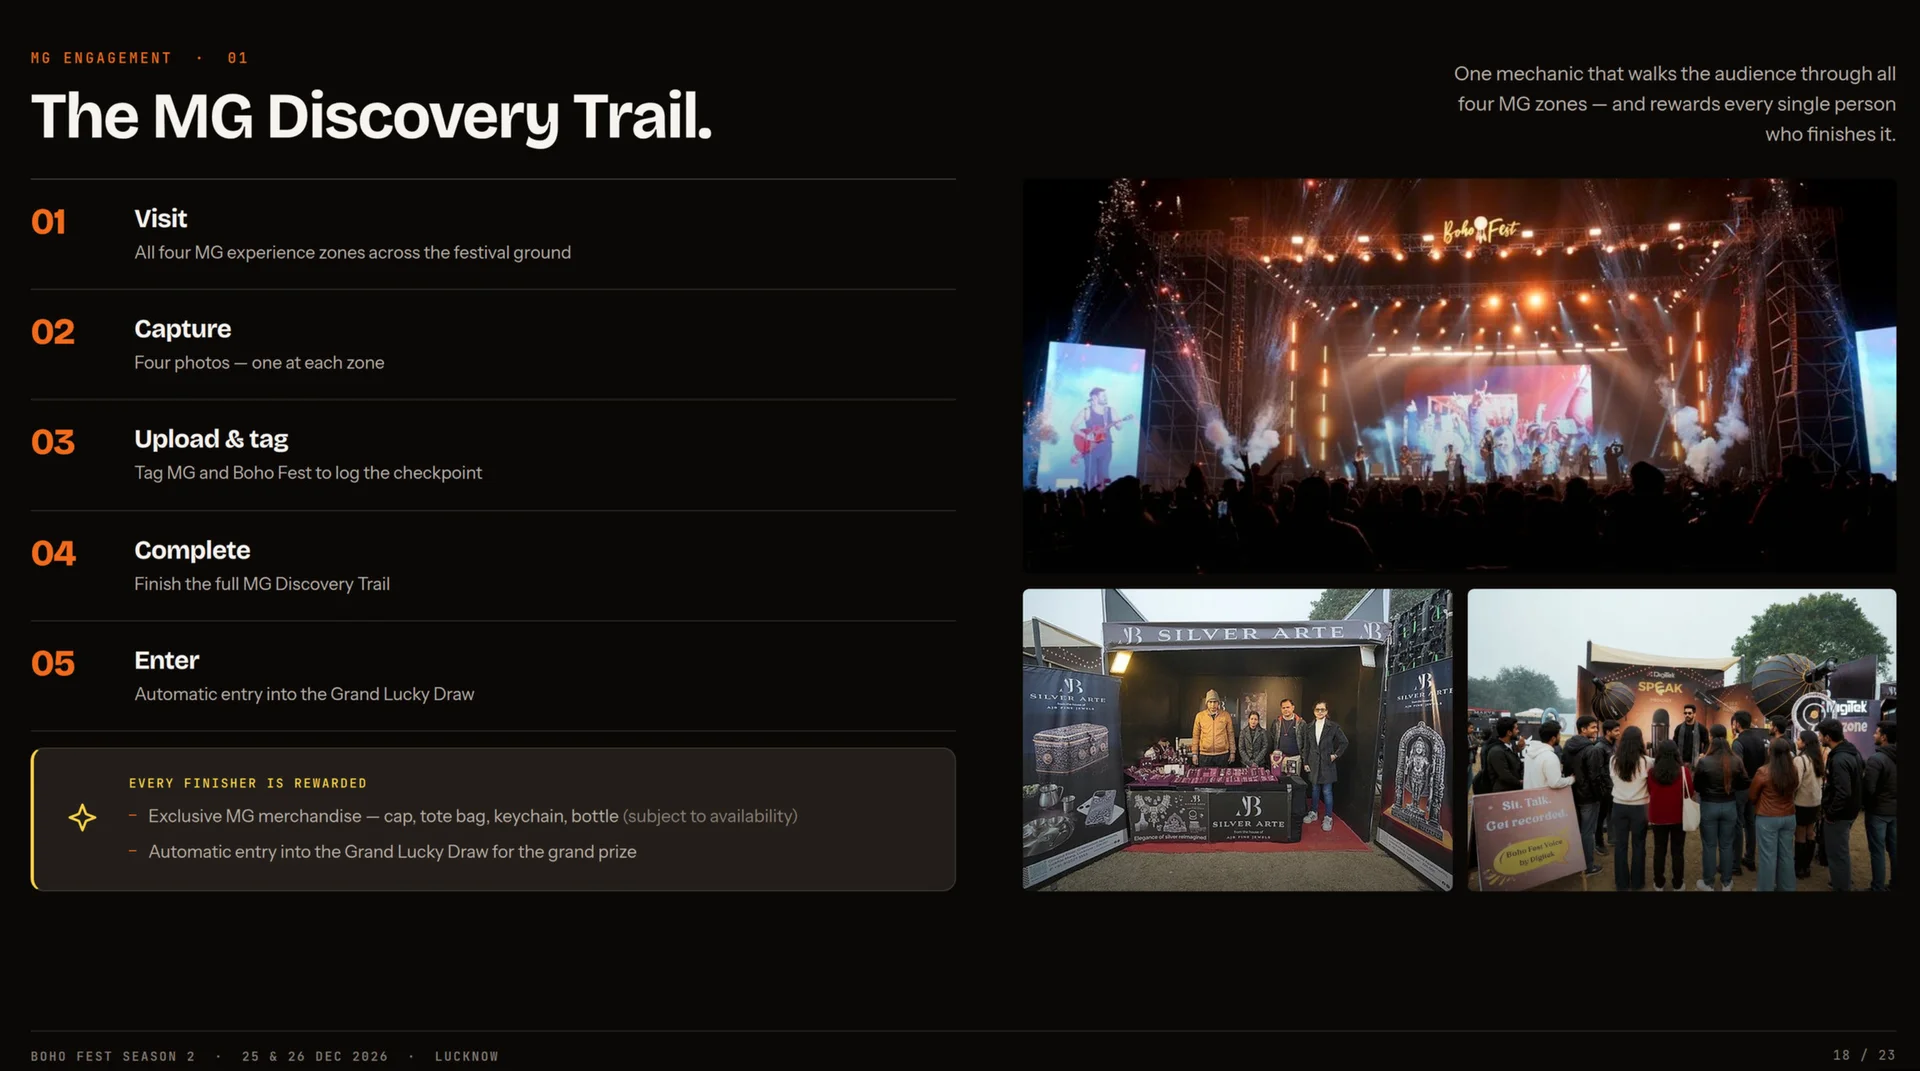Select the orange 03 step number
This screenshot has width=1920, height=1071.
pyautogui.click(x=53, y=442)
